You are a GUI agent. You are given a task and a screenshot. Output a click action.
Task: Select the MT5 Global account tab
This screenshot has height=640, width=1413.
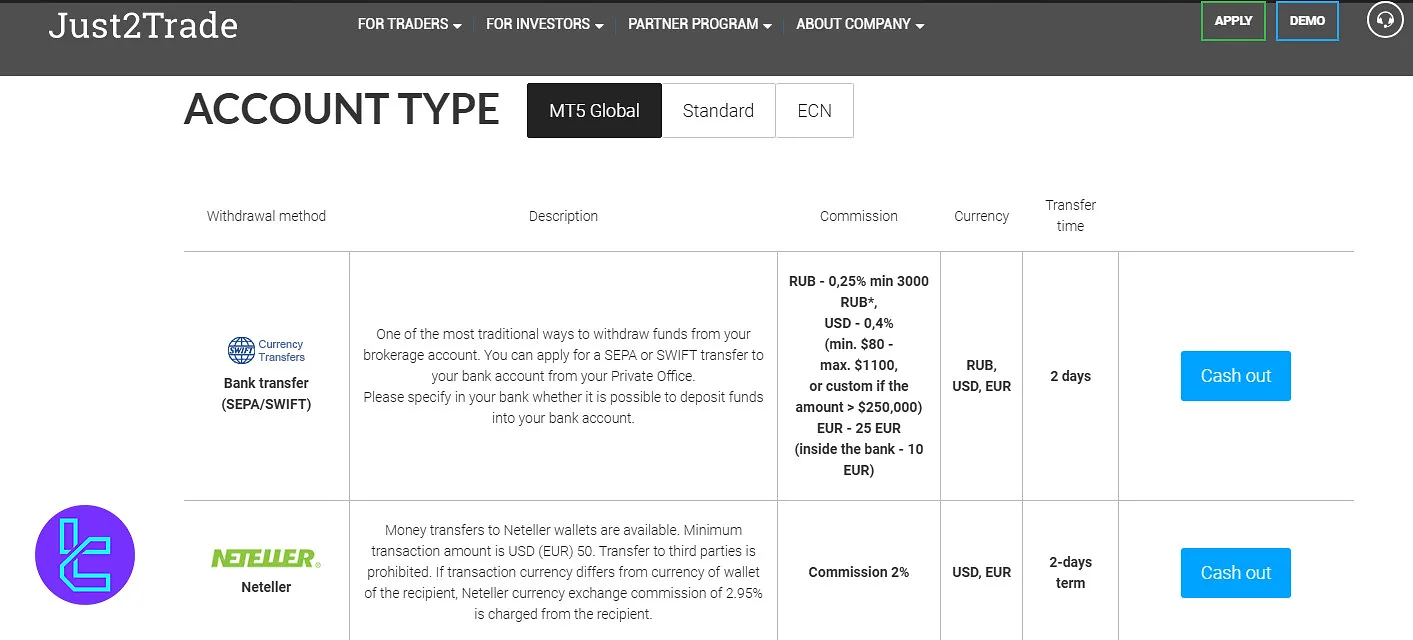pyautogui.click(x=594, y=111)
